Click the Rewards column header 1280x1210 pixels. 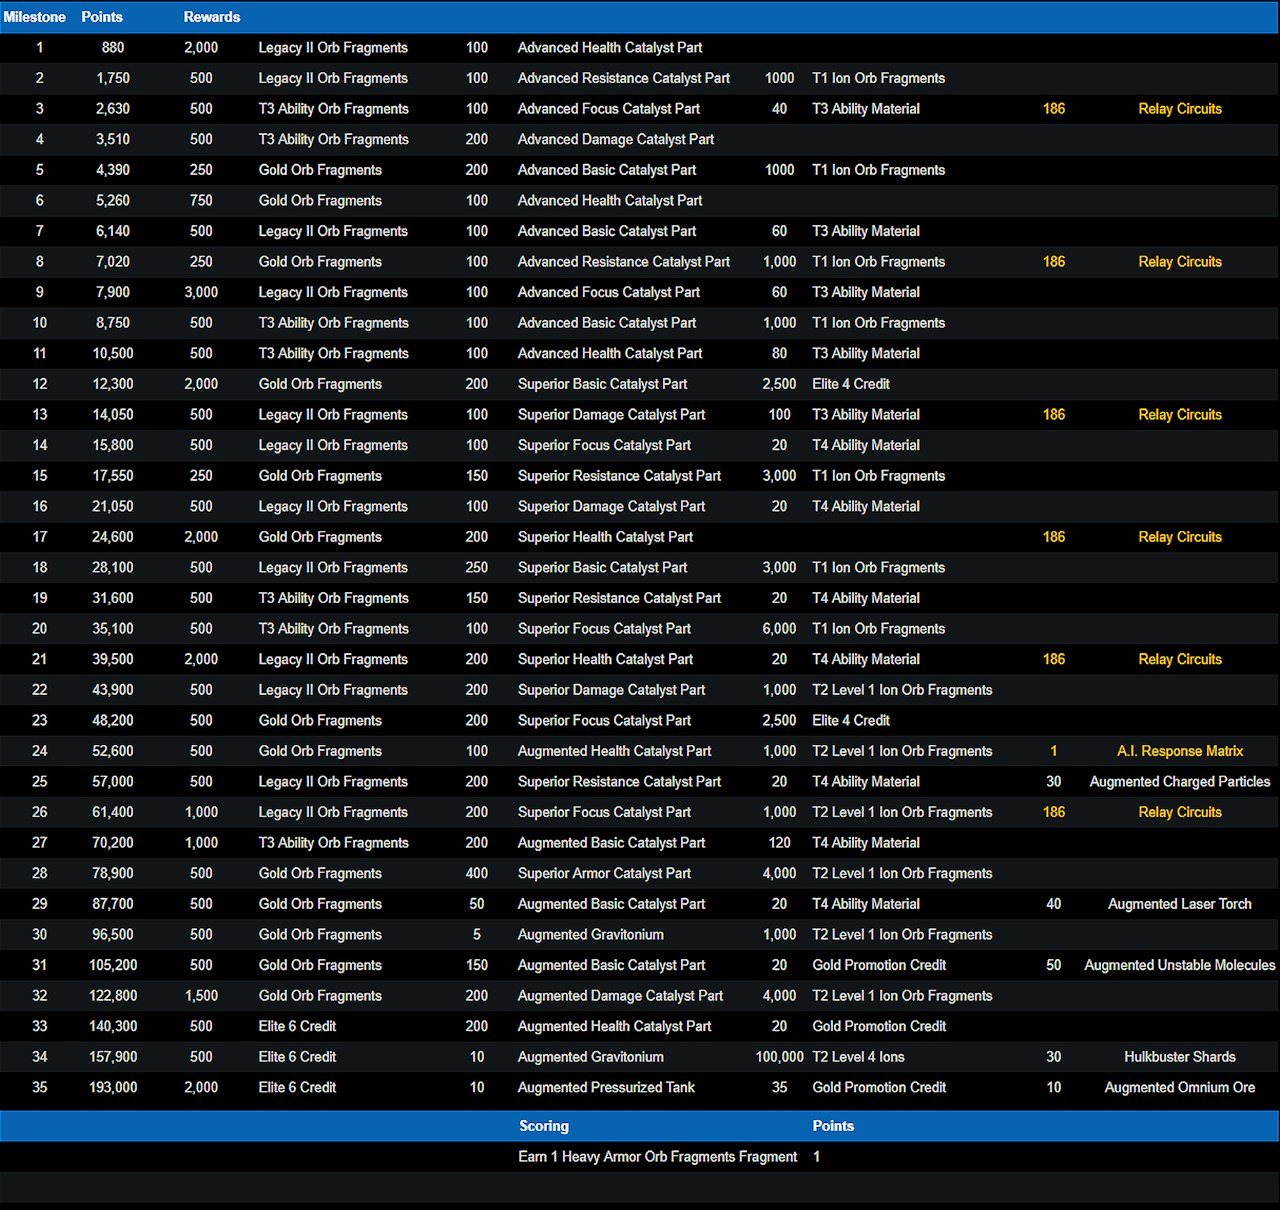(x=212, y=17)
